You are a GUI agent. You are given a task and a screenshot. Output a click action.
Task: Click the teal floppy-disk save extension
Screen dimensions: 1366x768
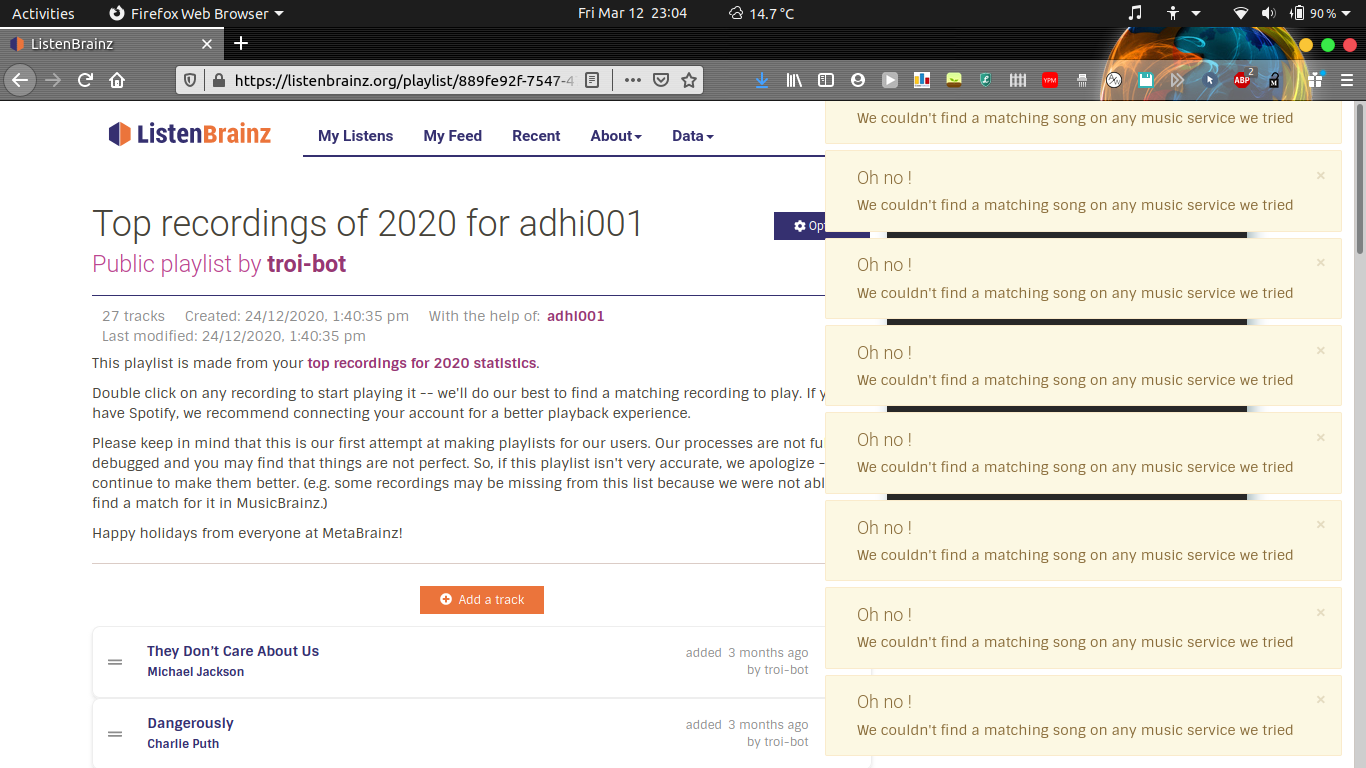pos(1146,80)
